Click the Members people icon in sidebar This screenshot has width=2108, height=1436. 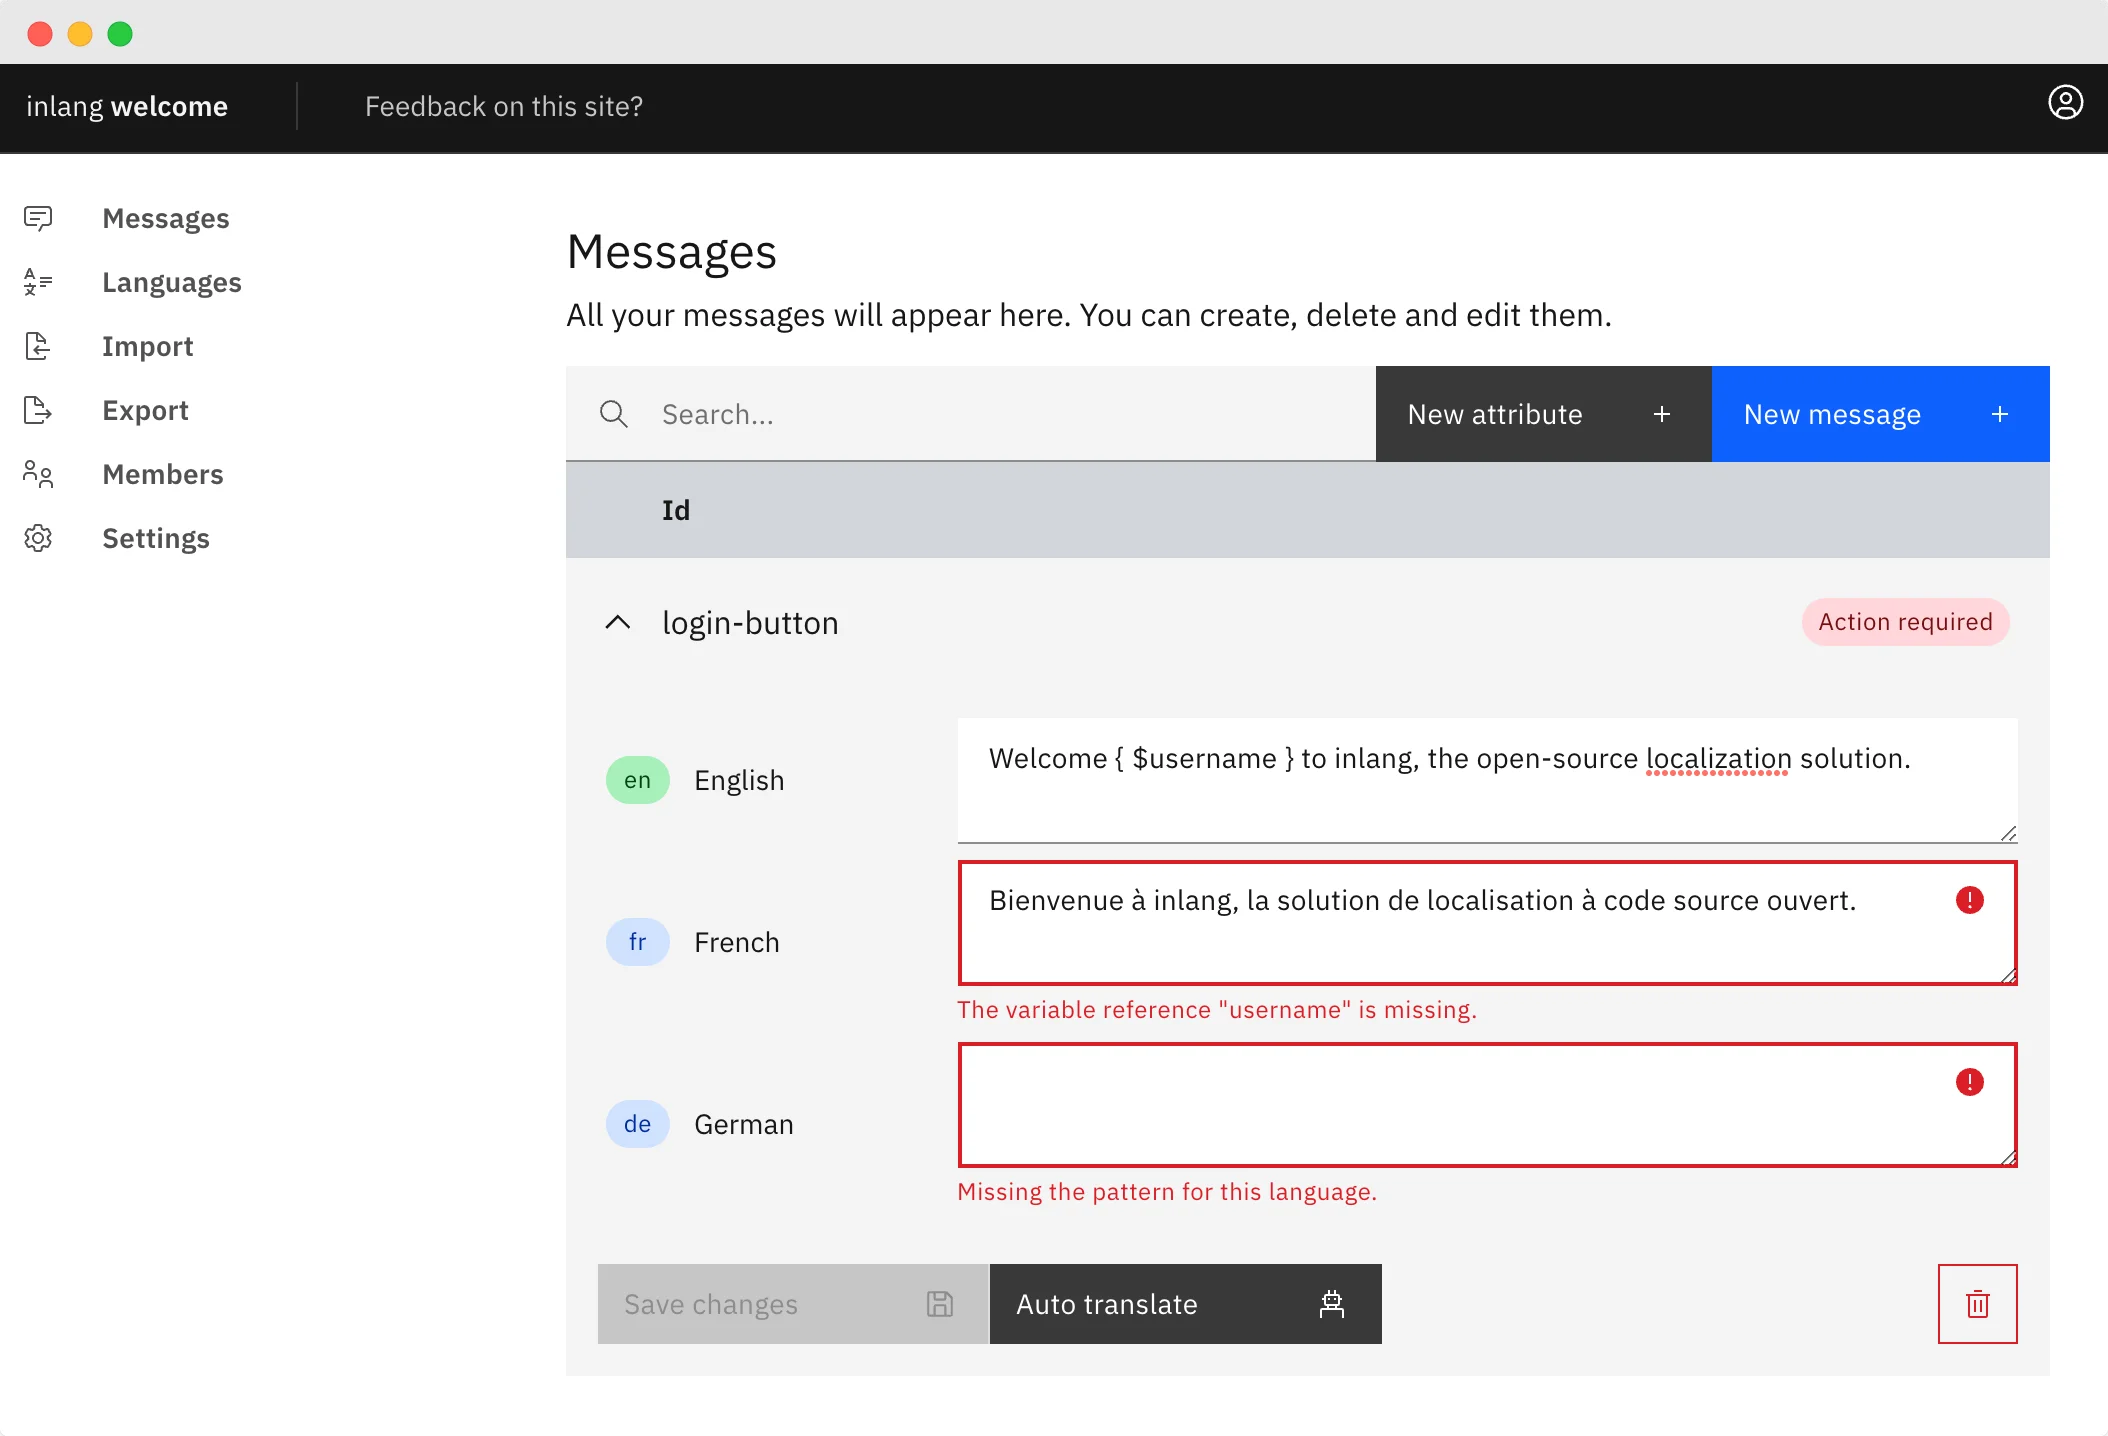tap(38, 474)
